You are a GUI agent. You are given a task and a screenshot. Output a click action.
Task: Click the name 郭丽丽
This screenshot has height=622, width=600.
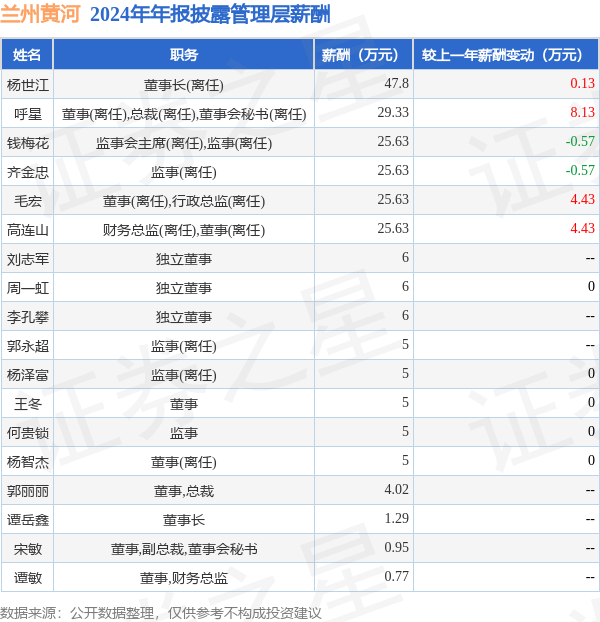(x=28, y=491)
